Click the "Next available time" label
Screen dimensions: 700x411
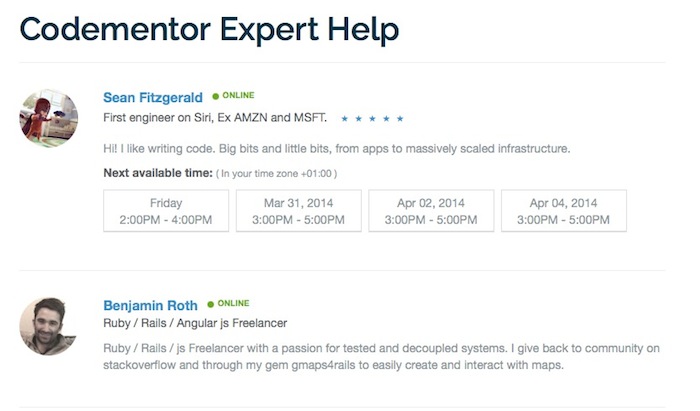[x=158, y=173]
